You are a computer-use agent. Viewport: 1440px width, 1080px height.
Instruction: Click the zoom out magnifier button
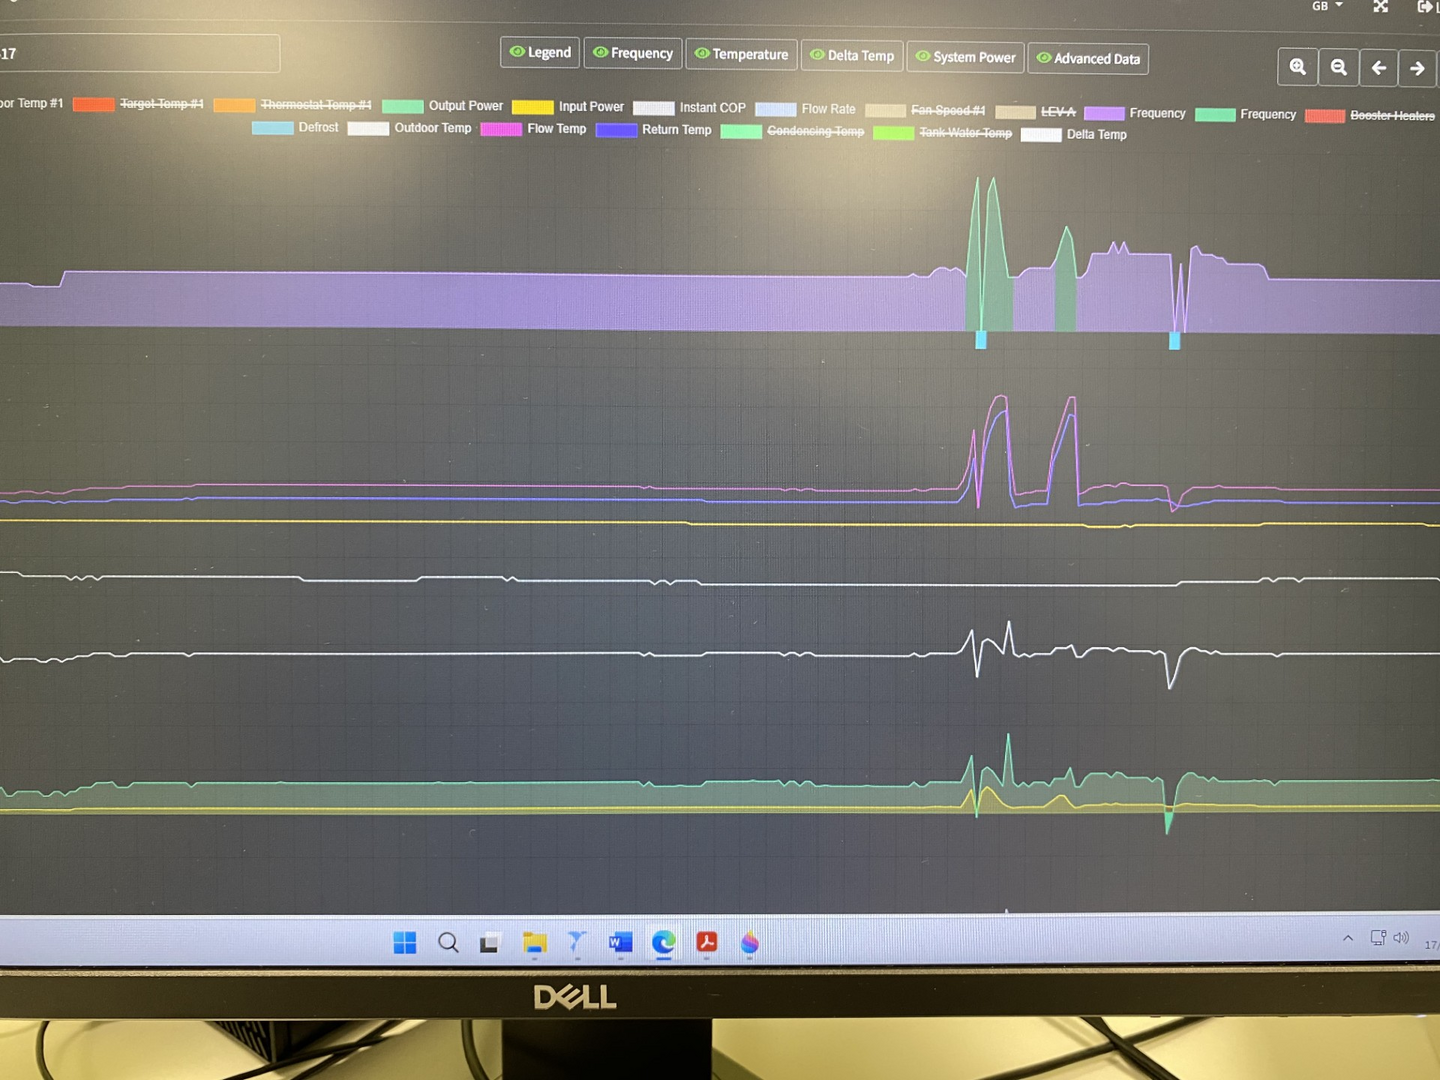(1338, 67)
